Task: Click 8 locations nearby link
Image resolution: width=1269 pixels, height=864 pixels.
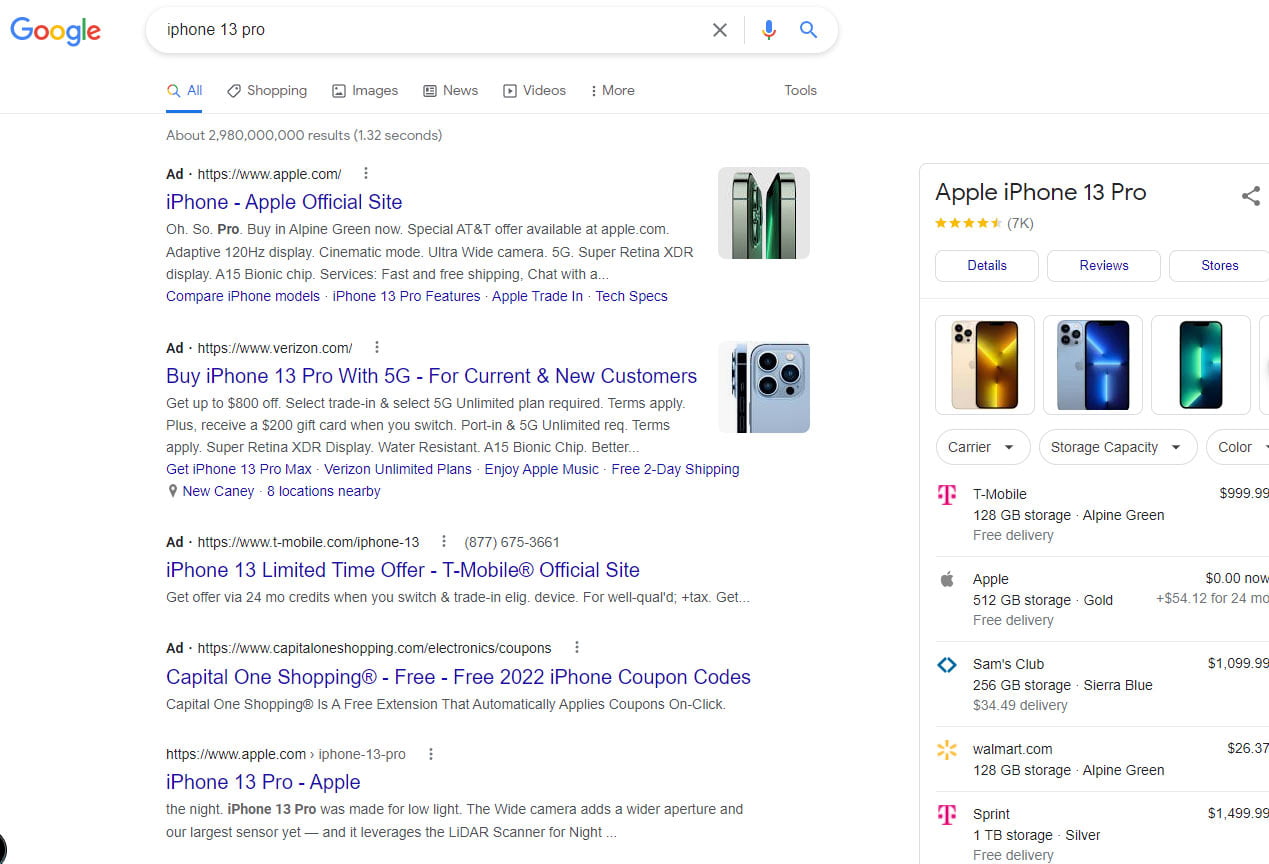Action: click(x=324, y=491)
